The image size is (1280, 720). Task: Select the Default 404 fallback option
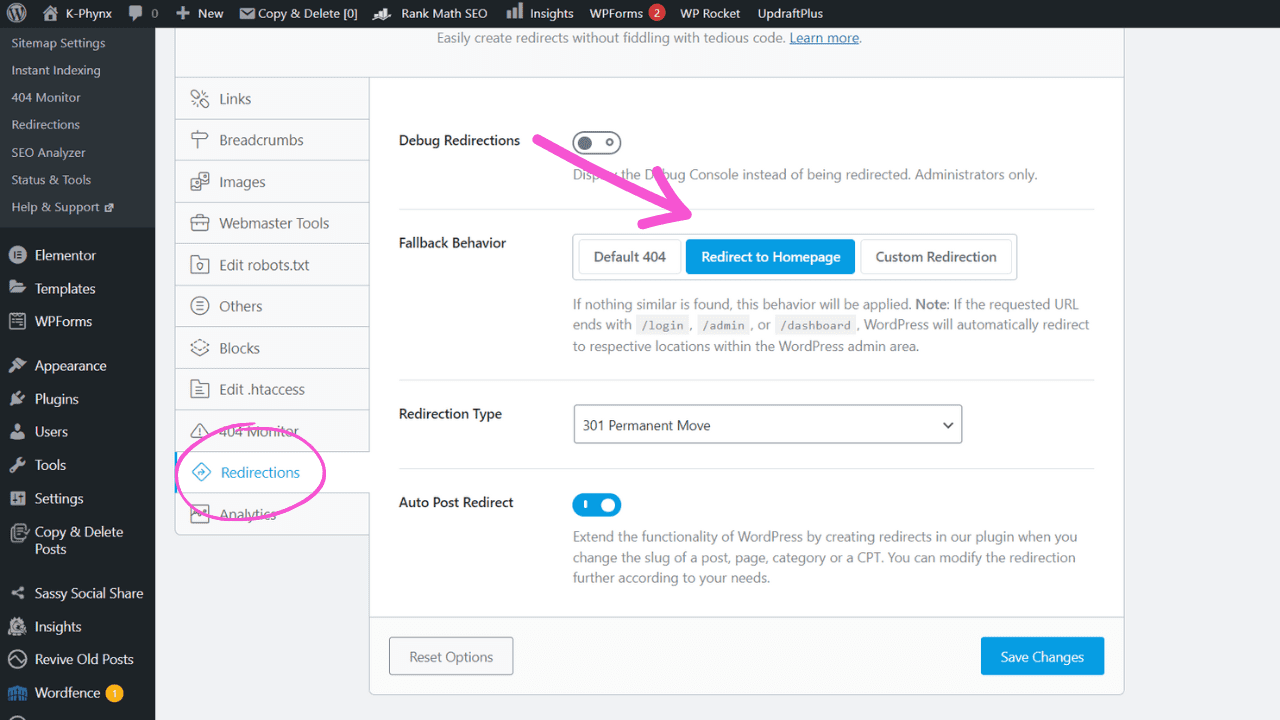pyautogui.click(x=629, y=256)
